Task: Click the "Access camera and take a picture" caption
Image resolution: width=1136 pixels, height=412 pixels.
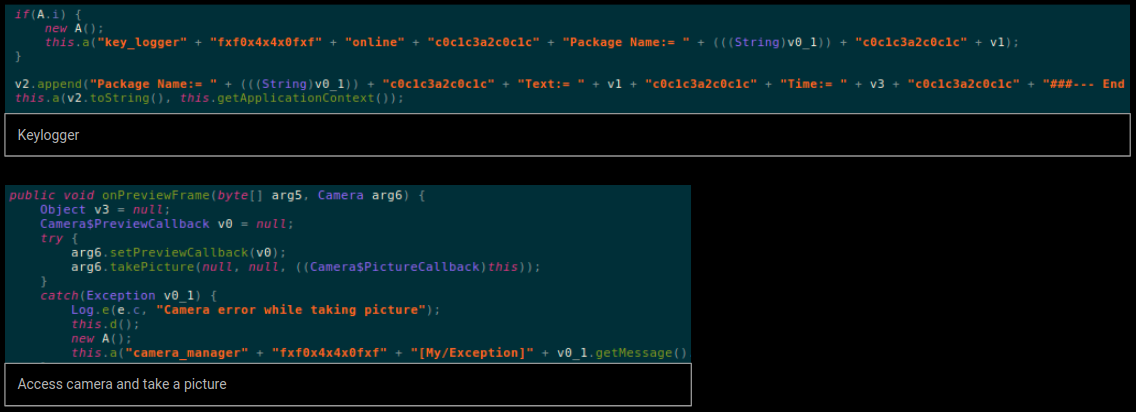Action: pos(122,384)
